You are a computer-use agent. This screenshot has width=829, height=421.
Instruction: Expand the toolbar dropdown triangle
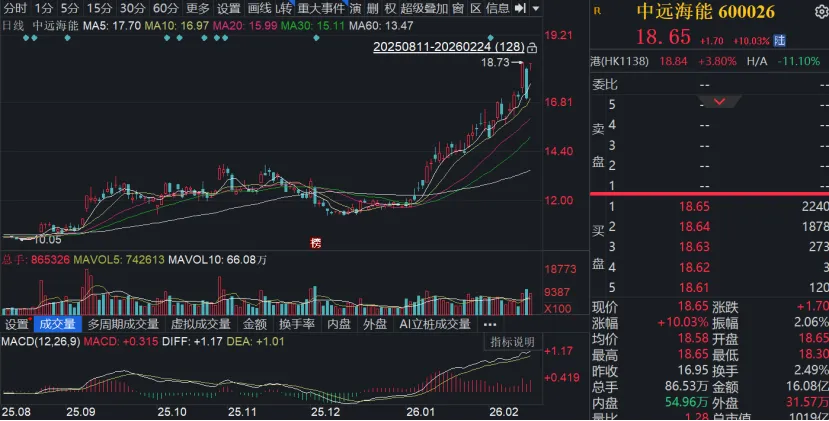pos(536,8)
